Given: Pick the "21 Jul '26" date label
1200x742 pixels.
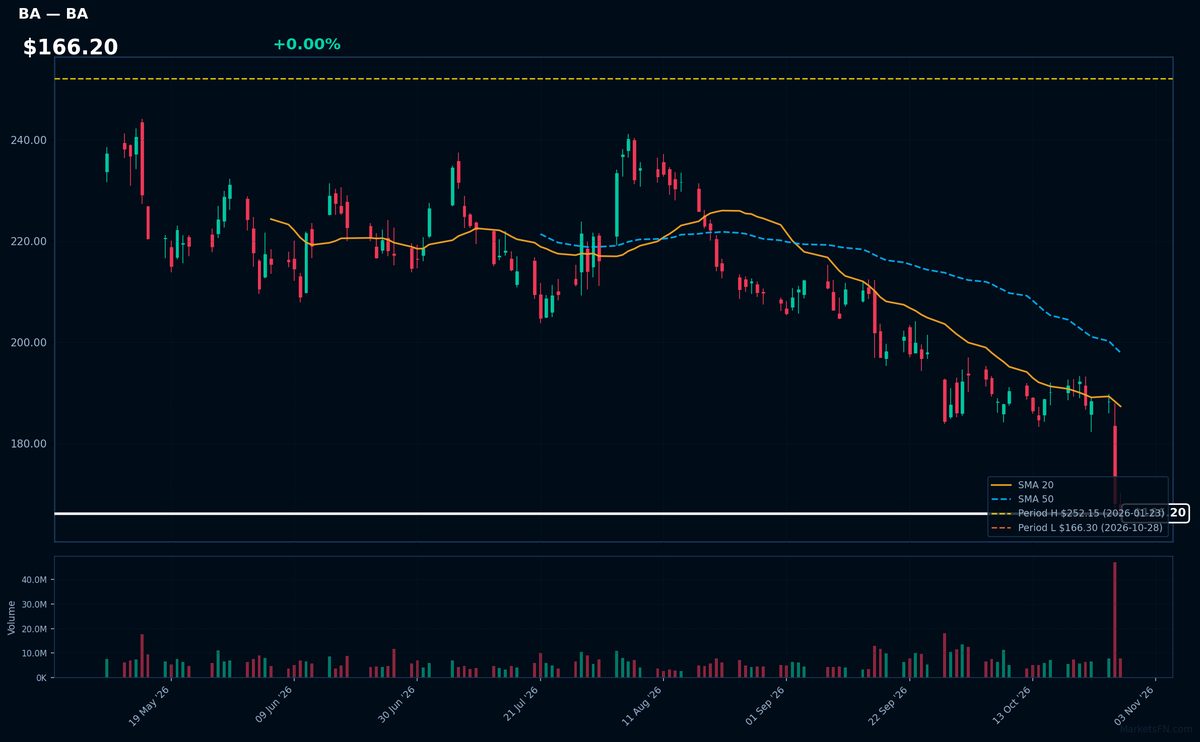Looking at the screenshot, I should click(x=519, y=707).
